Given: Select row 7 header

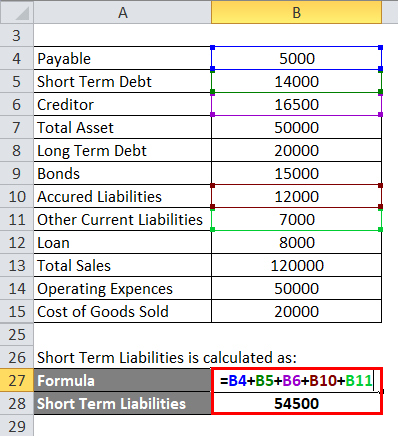Looking at the screenshot, I should pos(17,127).
